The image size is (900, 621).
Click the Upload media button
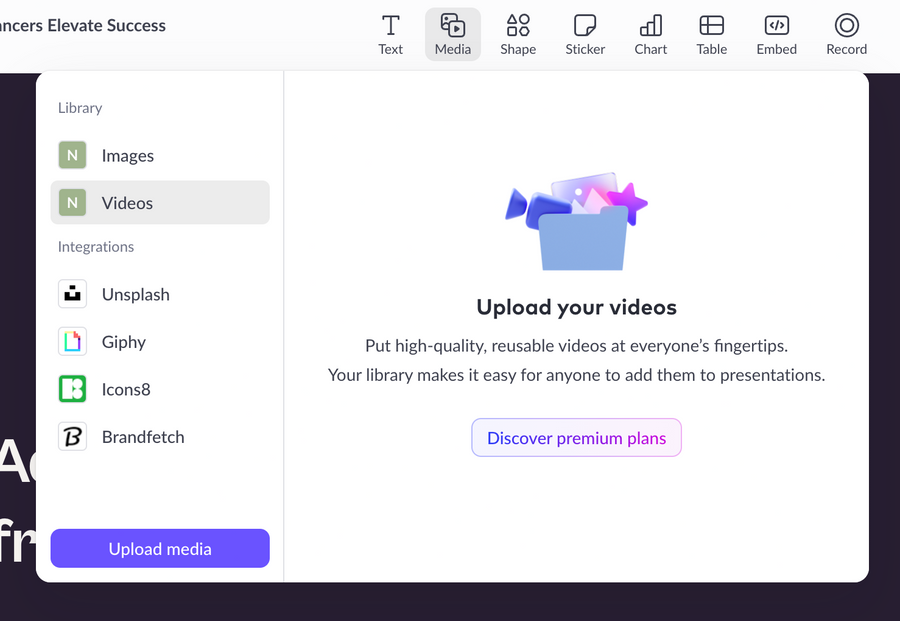coord(159,548)
